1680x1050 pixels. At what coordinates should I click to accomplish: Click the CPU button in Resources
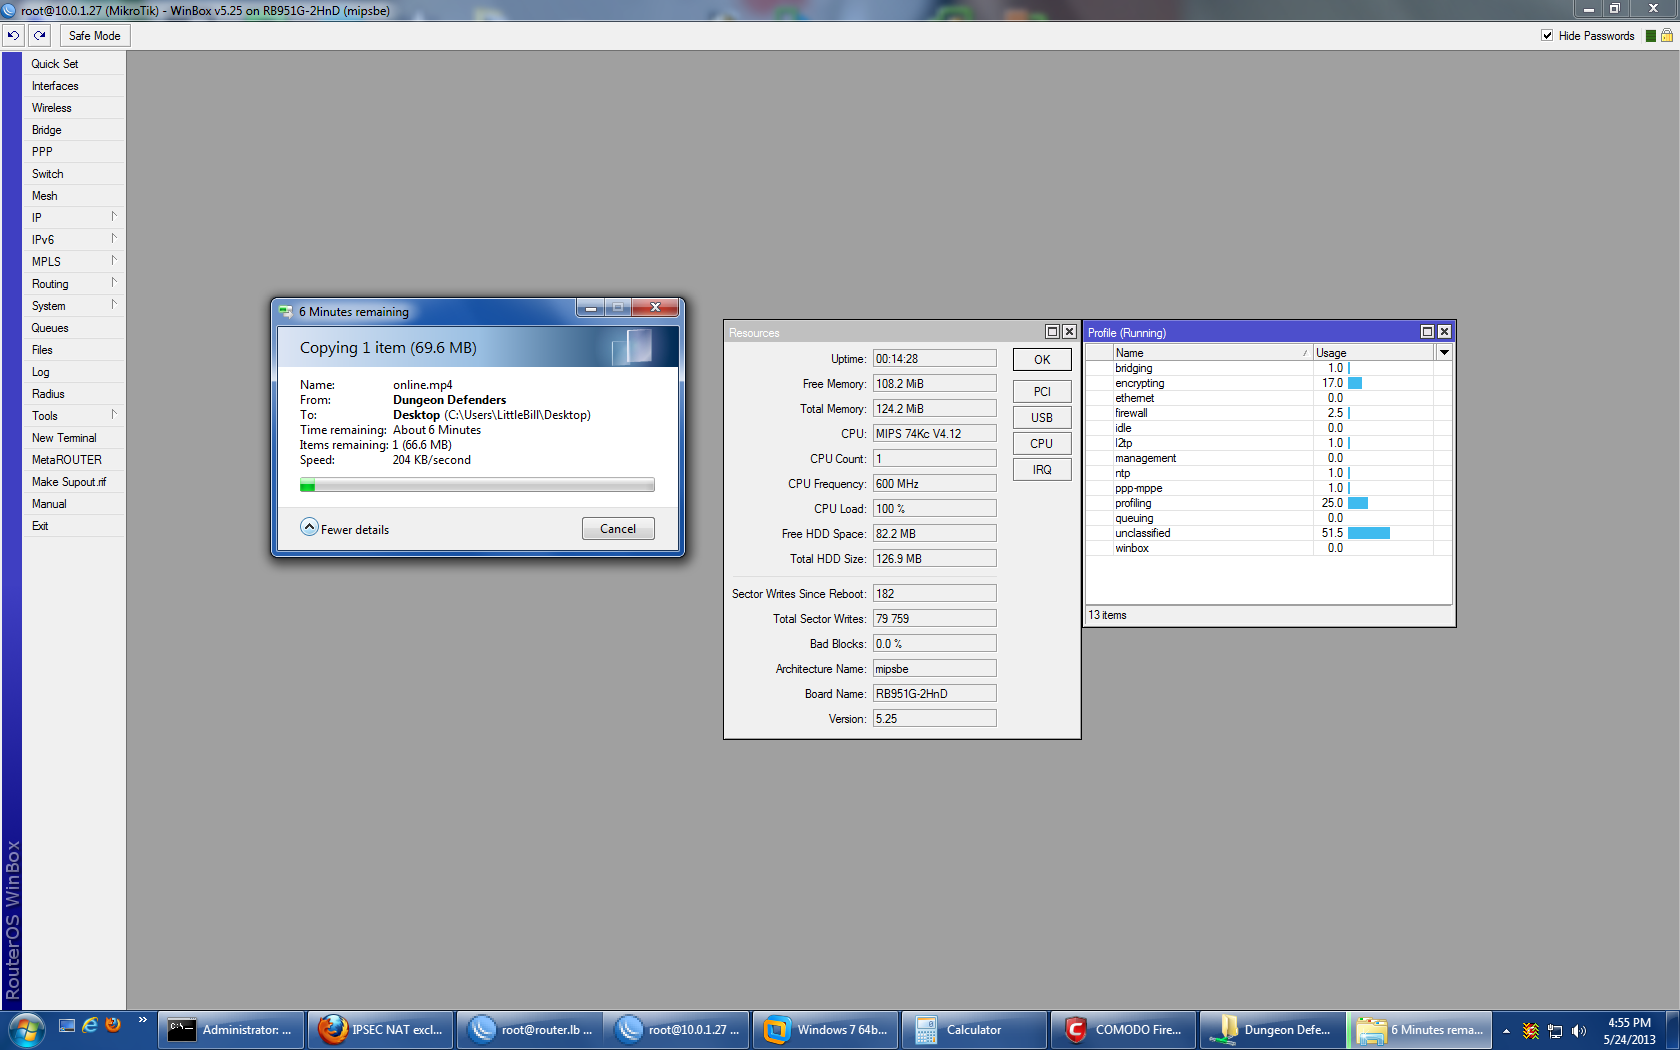(1042, 444)
